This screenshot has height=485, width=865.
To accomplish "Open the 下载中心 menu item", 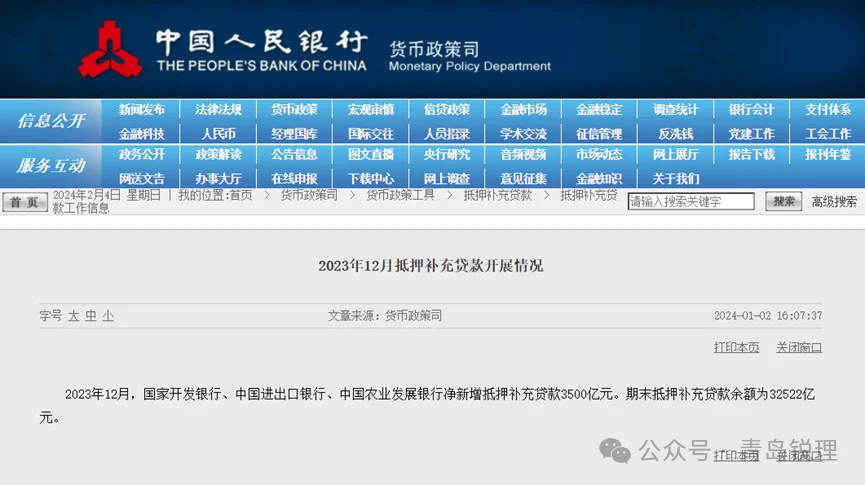I will (371, 179).
